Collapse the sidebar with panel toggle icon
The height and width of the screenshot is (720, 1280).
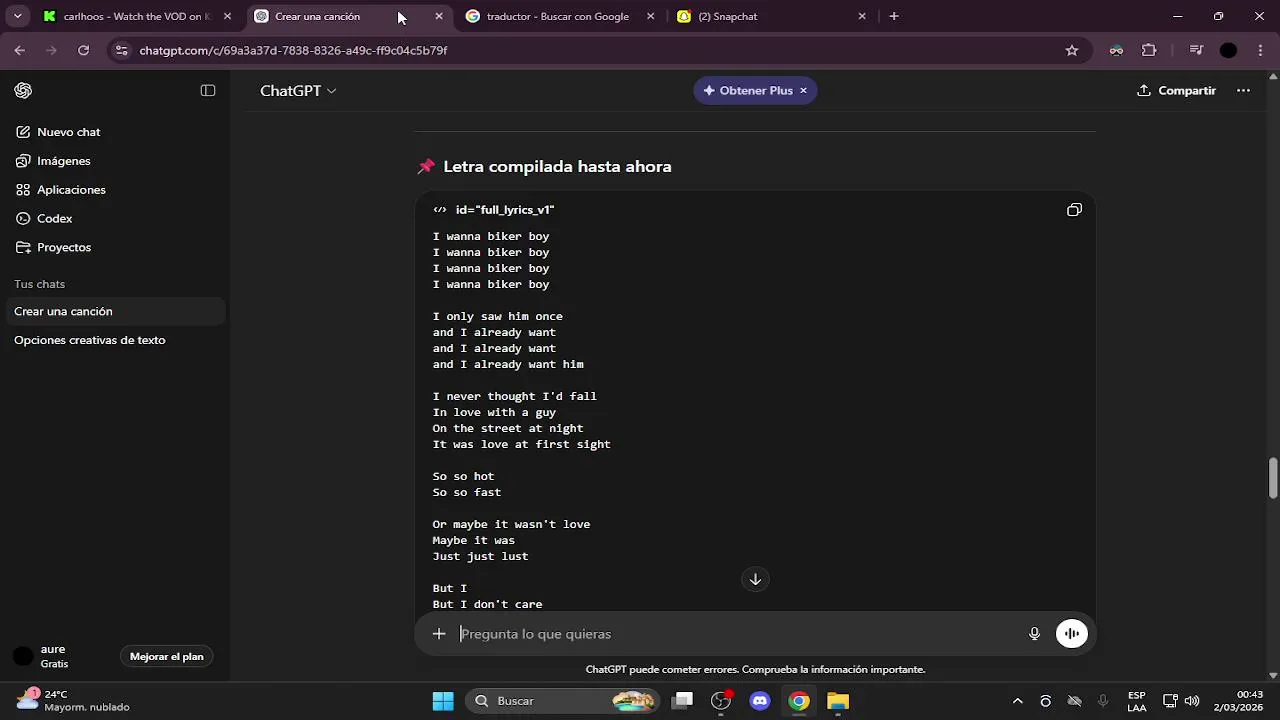click(208, 91)
